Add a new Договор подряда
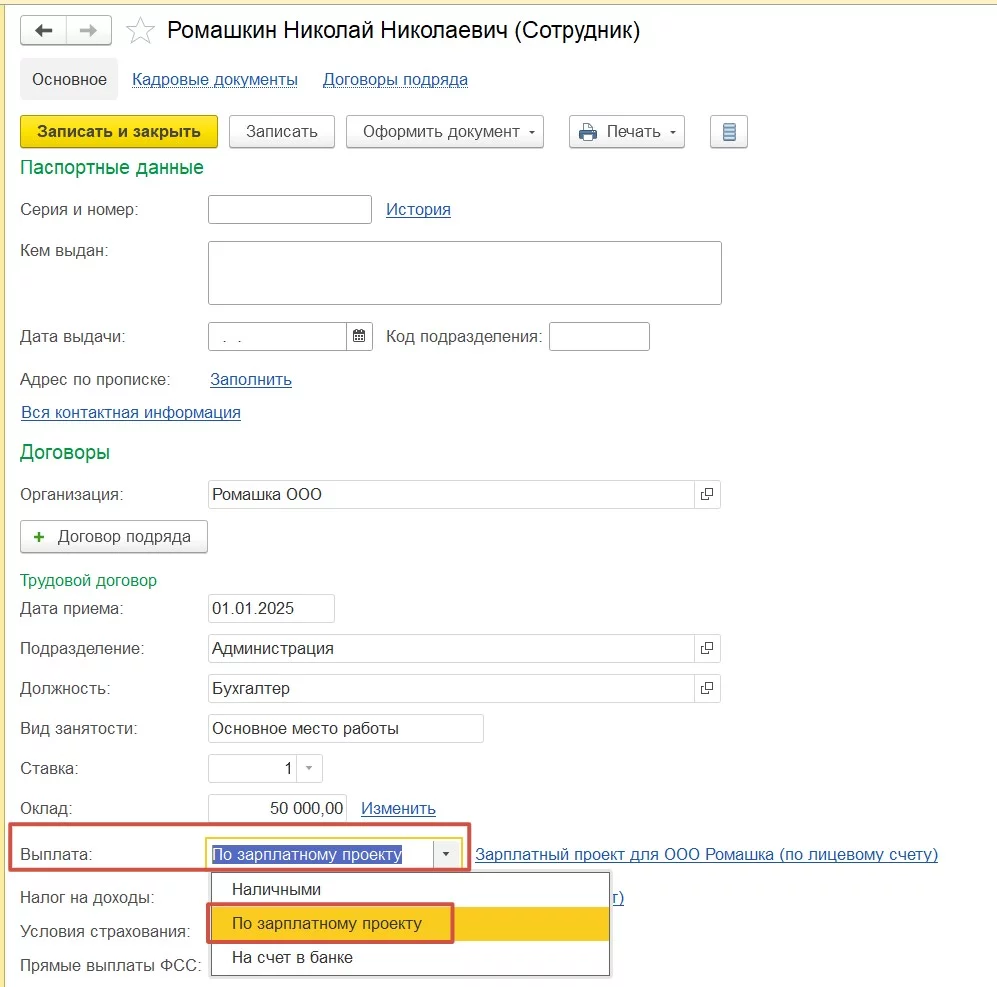The height and width of the screenshot is (987, 997). (113, 536)
